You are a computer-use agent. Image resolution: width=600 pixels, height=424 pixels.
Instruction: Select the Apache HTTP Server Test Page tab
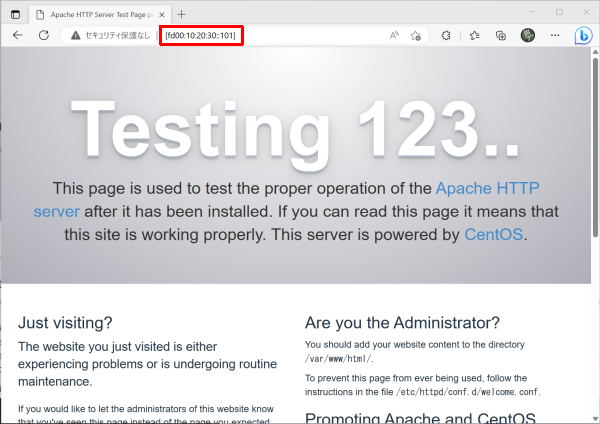point(100,15)
